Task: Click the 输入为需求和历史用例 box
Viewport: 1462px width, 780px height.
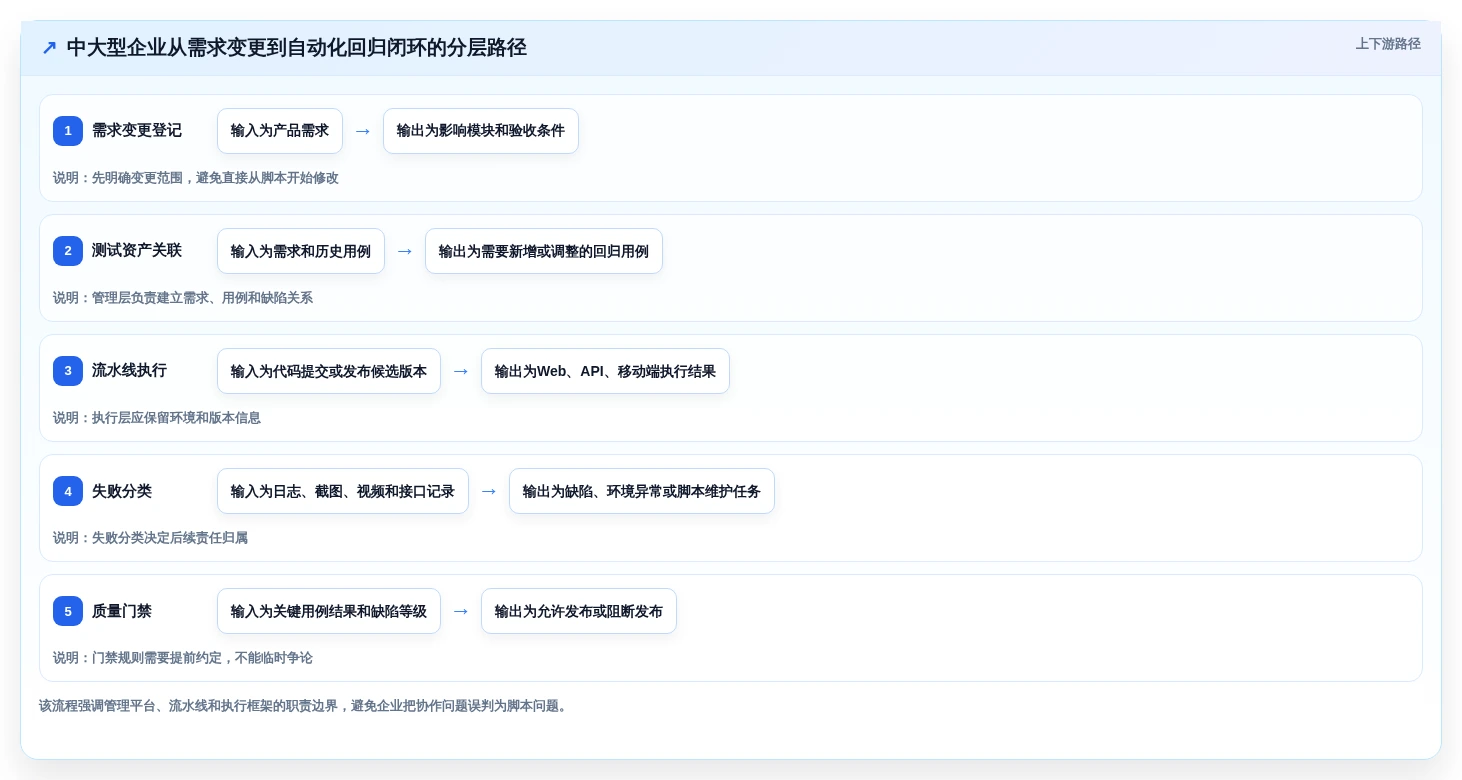Action: [301, 251]
